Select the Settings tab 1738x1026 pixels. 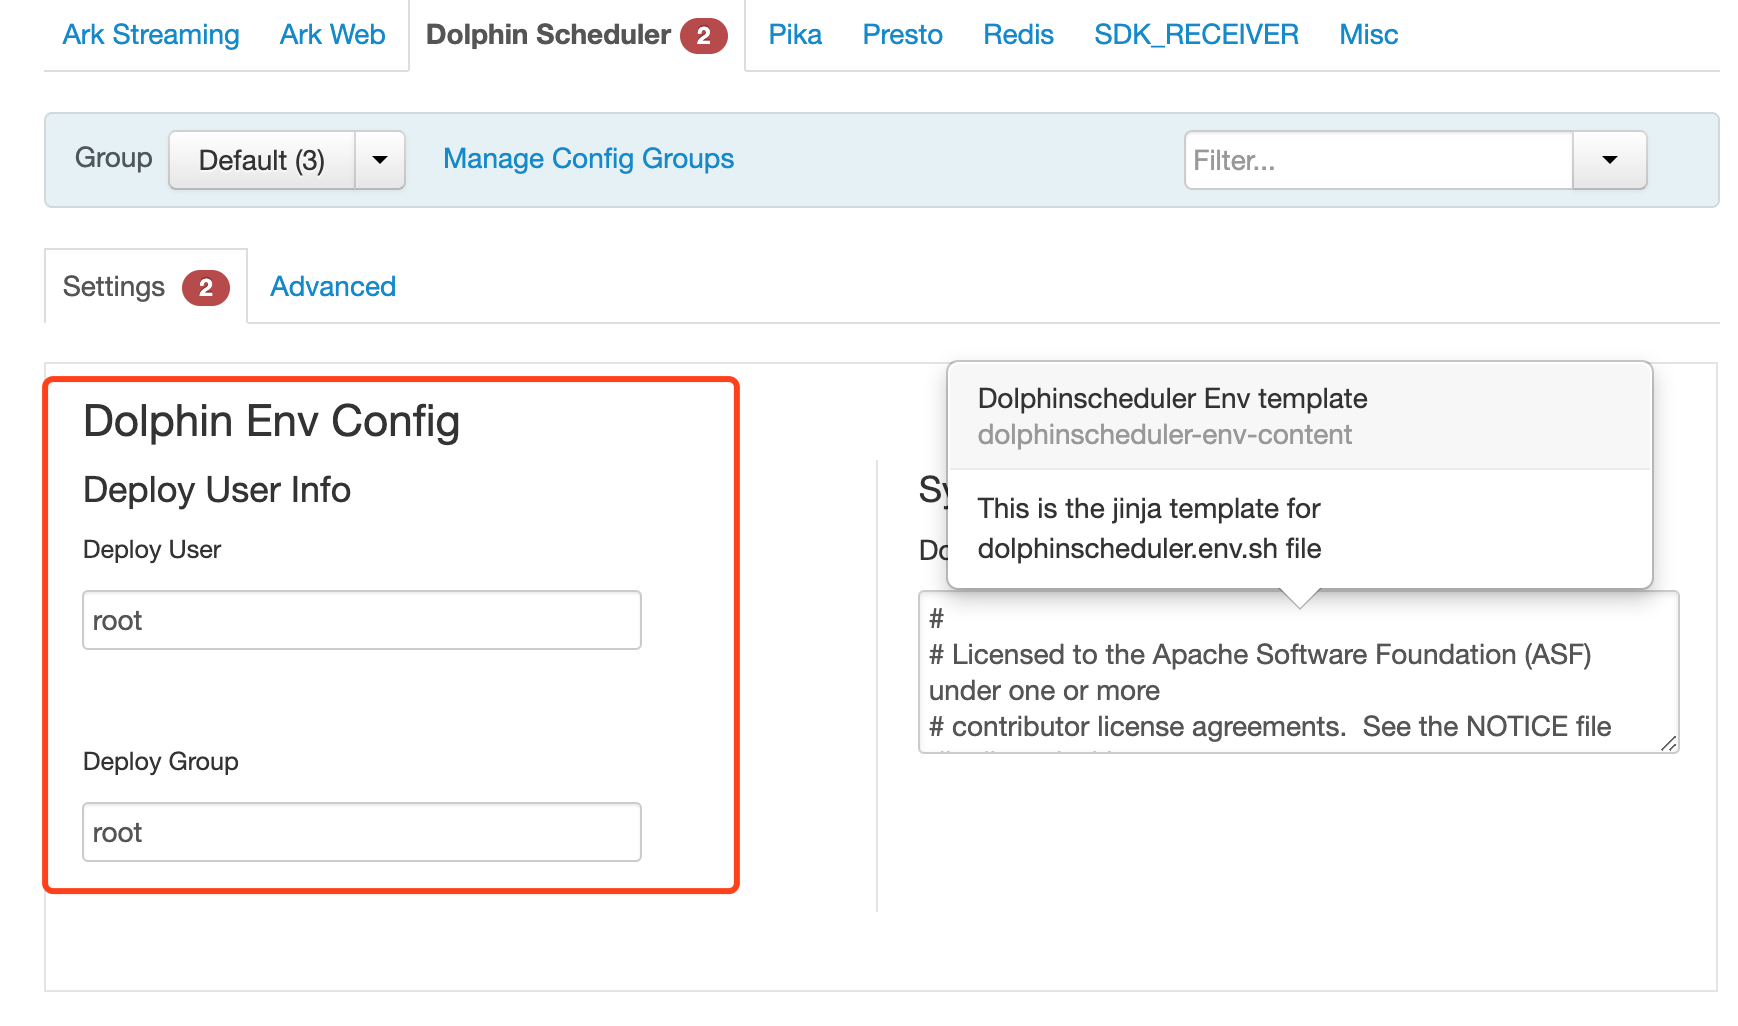pyautogui.click(x=114, y=287)
